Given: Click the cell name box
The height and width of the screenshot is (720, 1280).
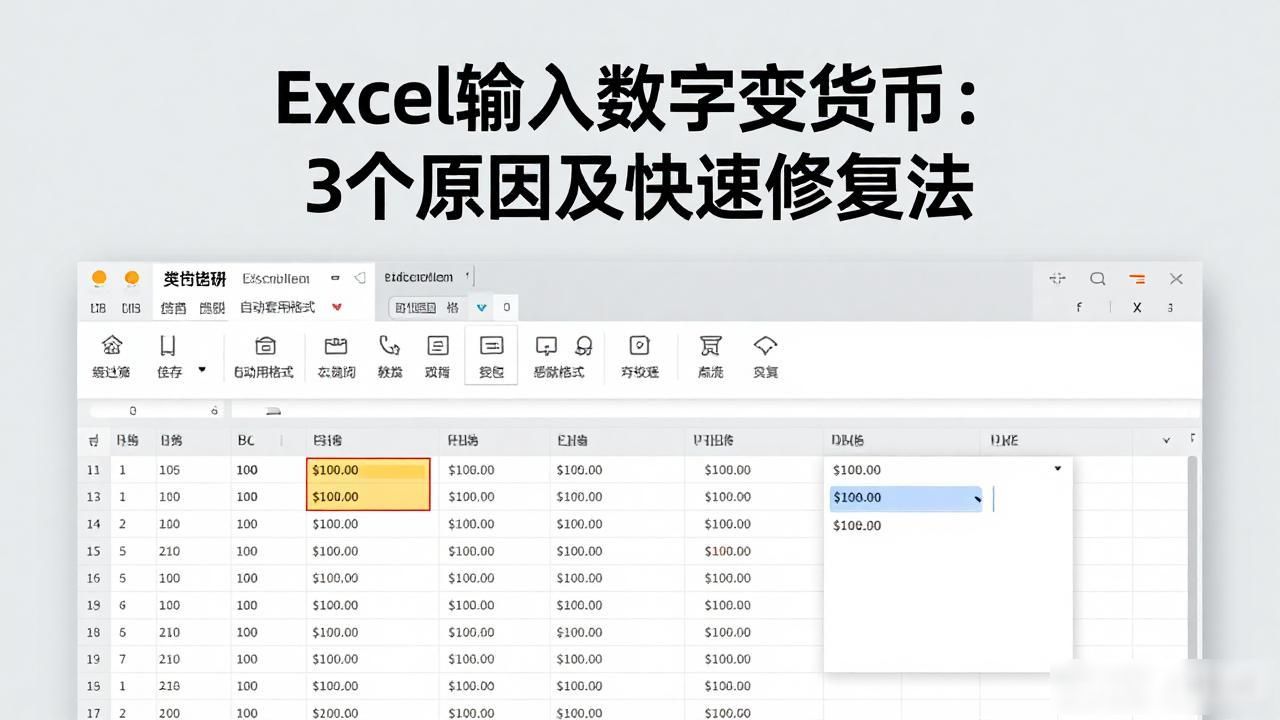Looking at the screenshot, I should (x=155, y=410).
